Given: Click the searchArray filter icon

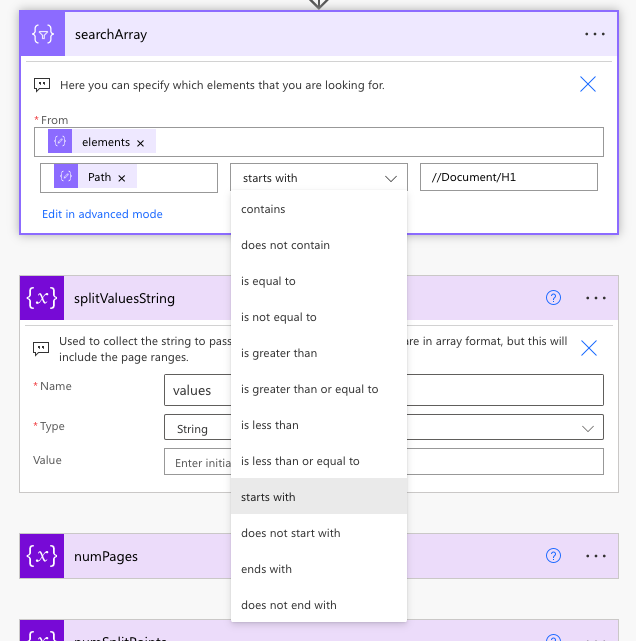Looking at the screenshot, I should [43, 34].
